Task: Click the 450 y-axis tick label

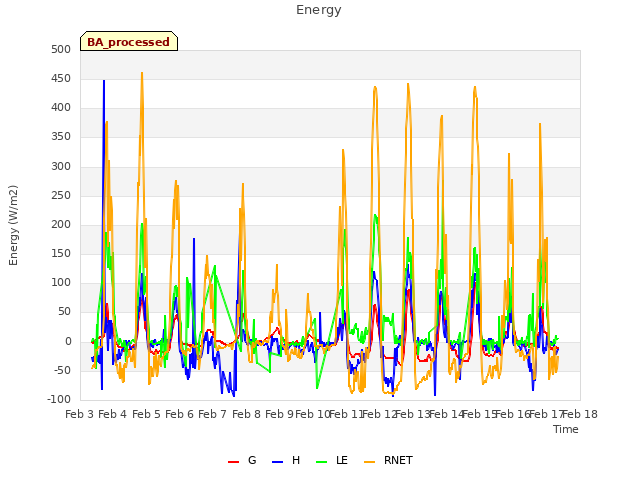Action: [61, 78]
